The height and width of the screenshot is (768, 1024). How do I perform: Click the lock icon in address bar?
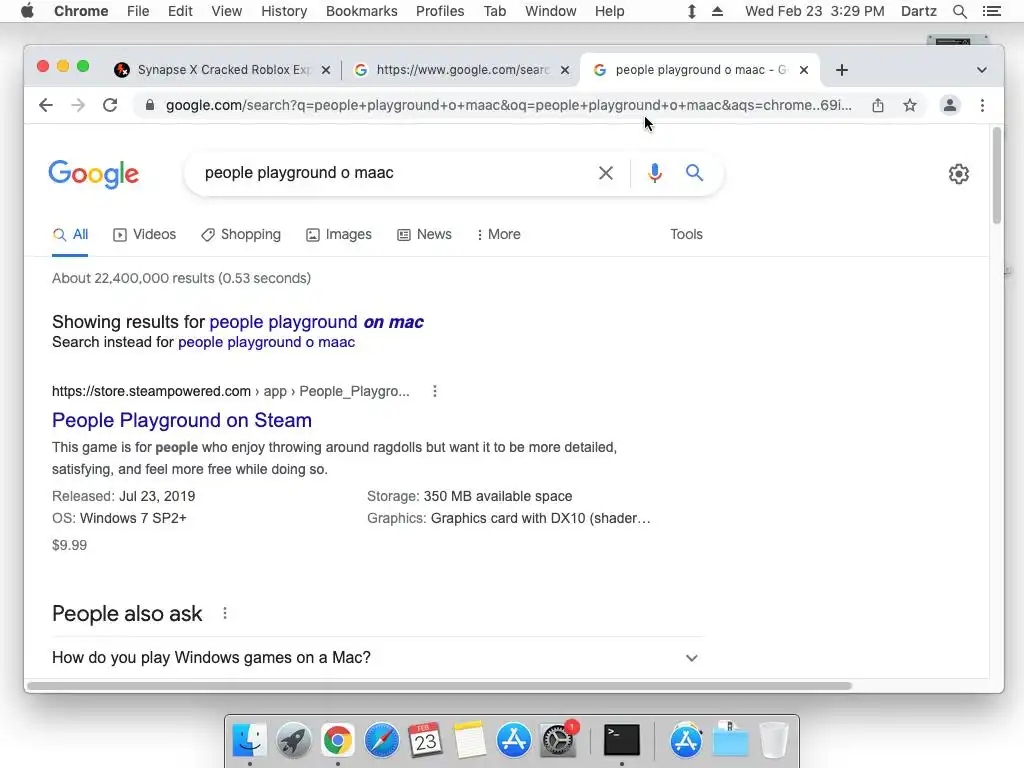pos(150,105)
